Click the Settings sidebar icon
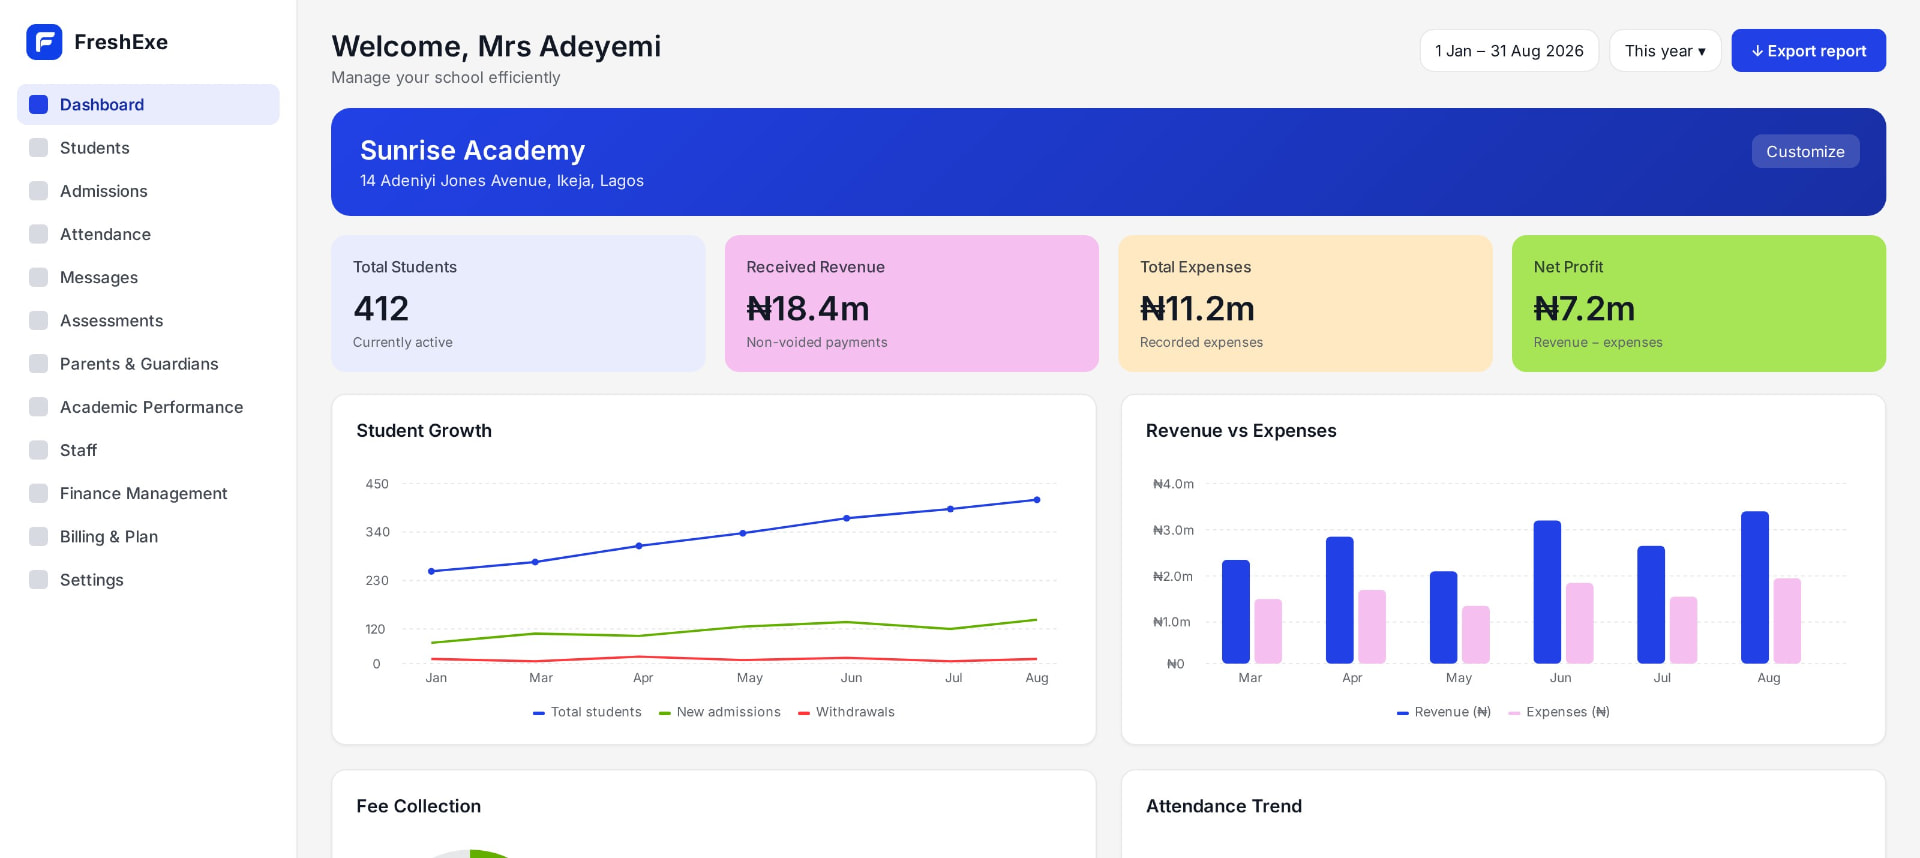 click(39, 580)
